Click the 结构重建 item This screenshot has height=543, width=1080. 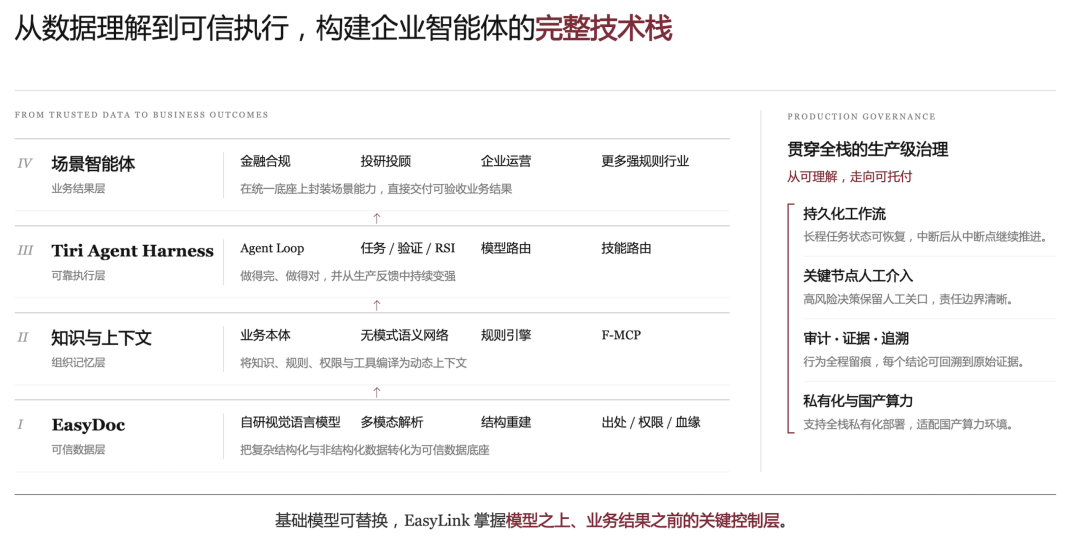[x=506, y=422]
